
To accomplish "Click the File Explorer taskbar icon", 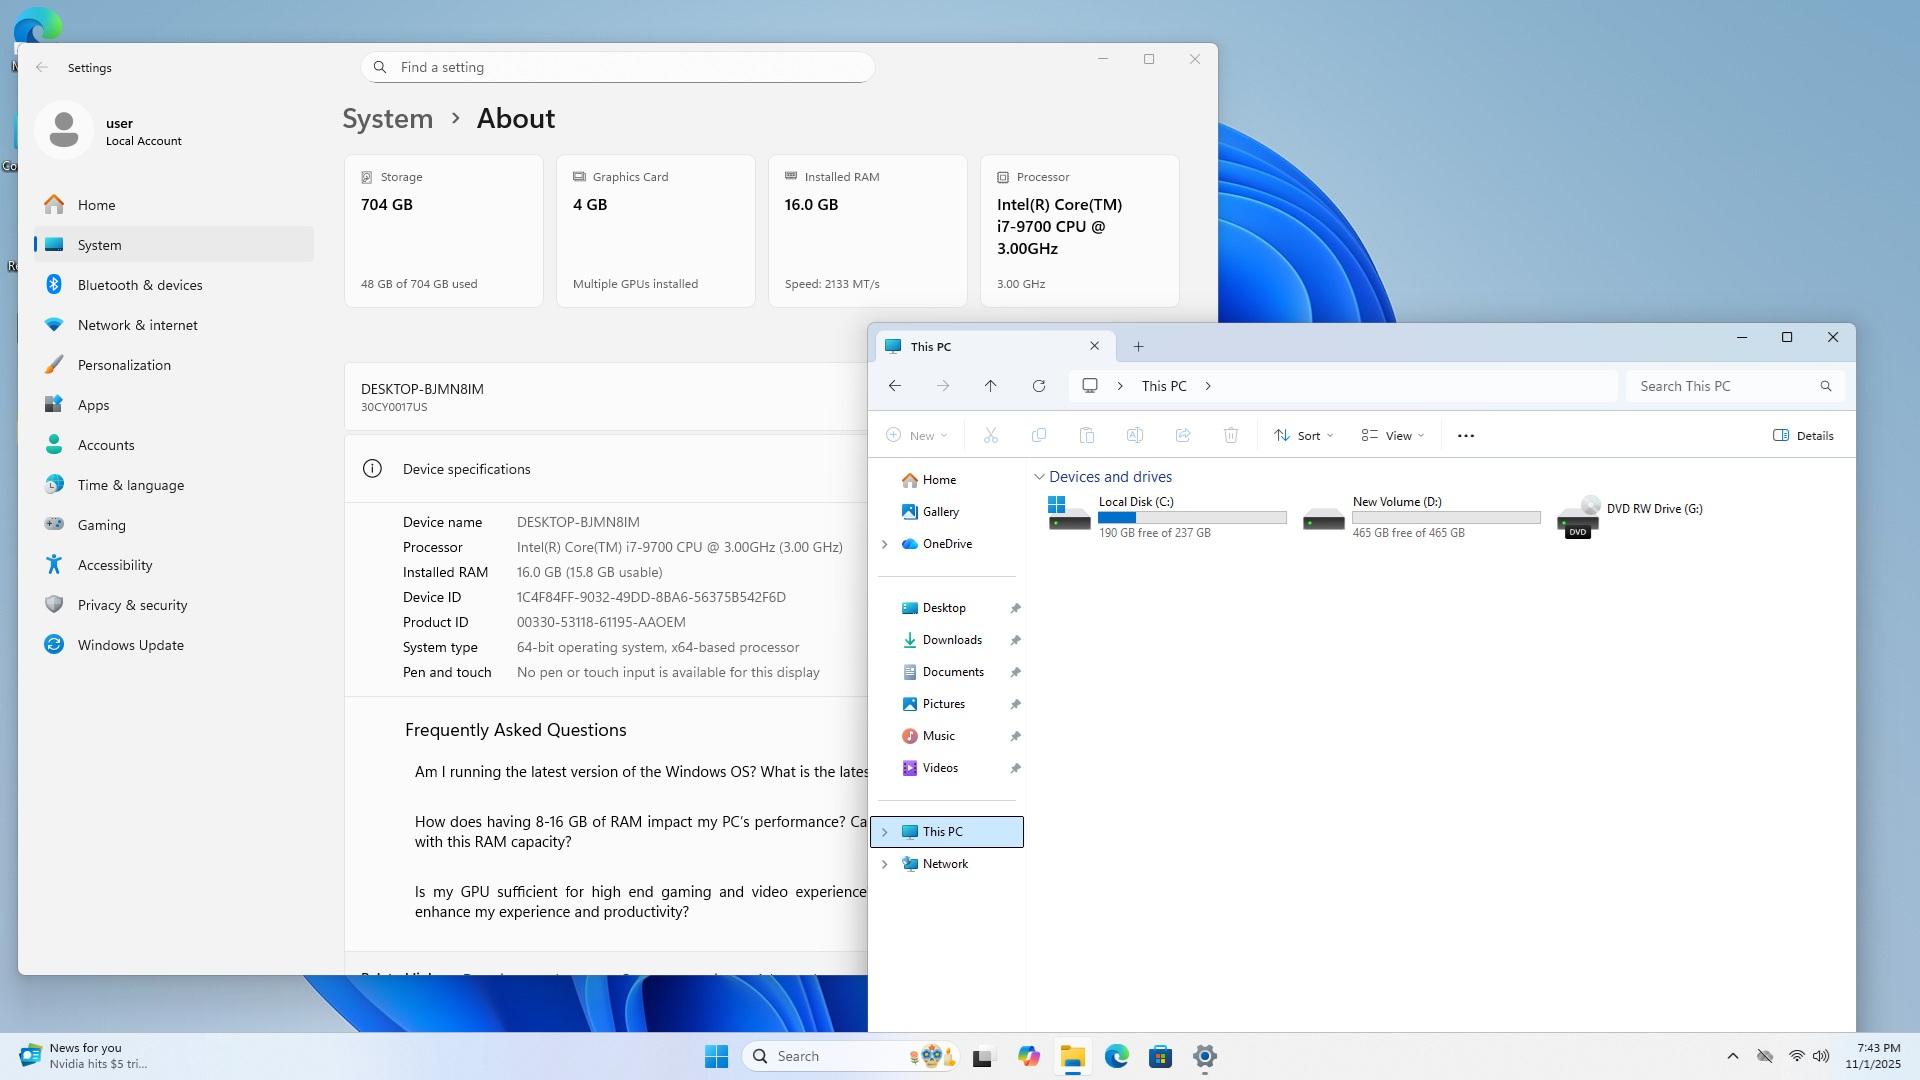I will pyautogui.click(x=1072, y=1056).
